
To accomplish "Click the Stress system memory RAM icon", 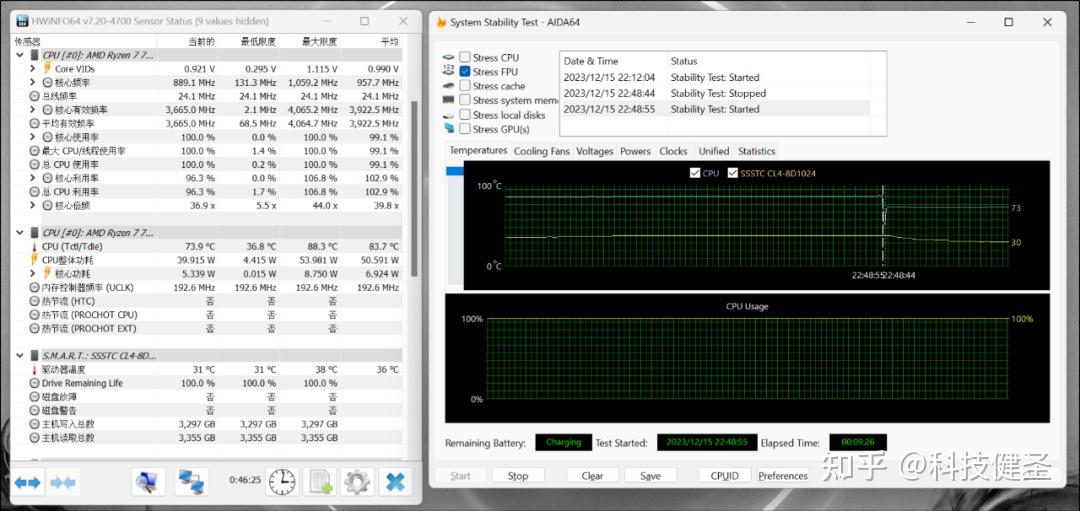I will pos(449,101).
